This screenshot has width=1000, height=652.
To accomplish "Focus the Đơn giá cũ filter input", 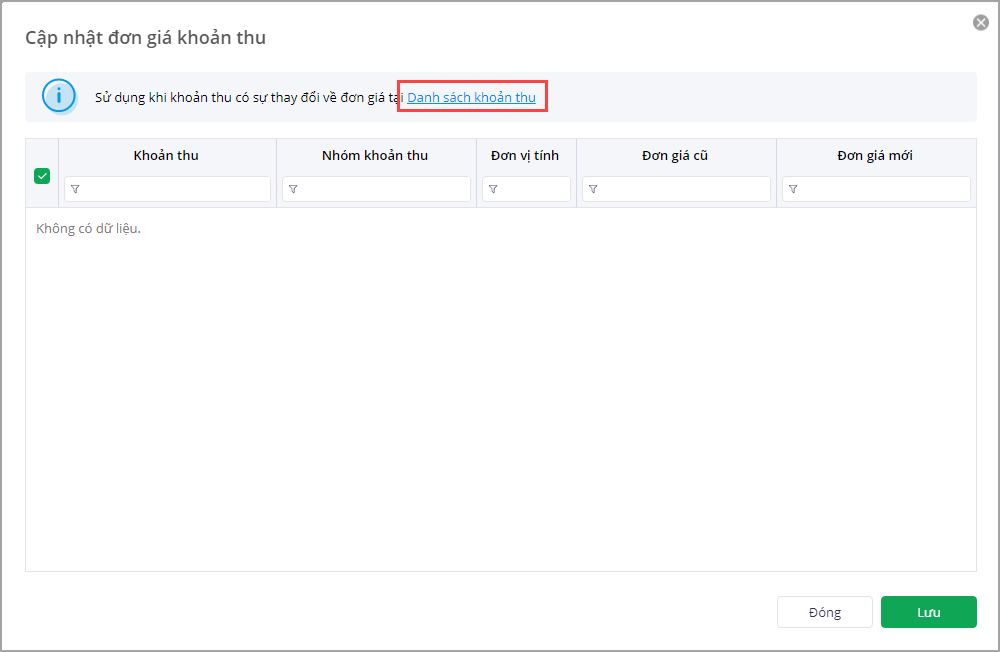I will (684, 189).
